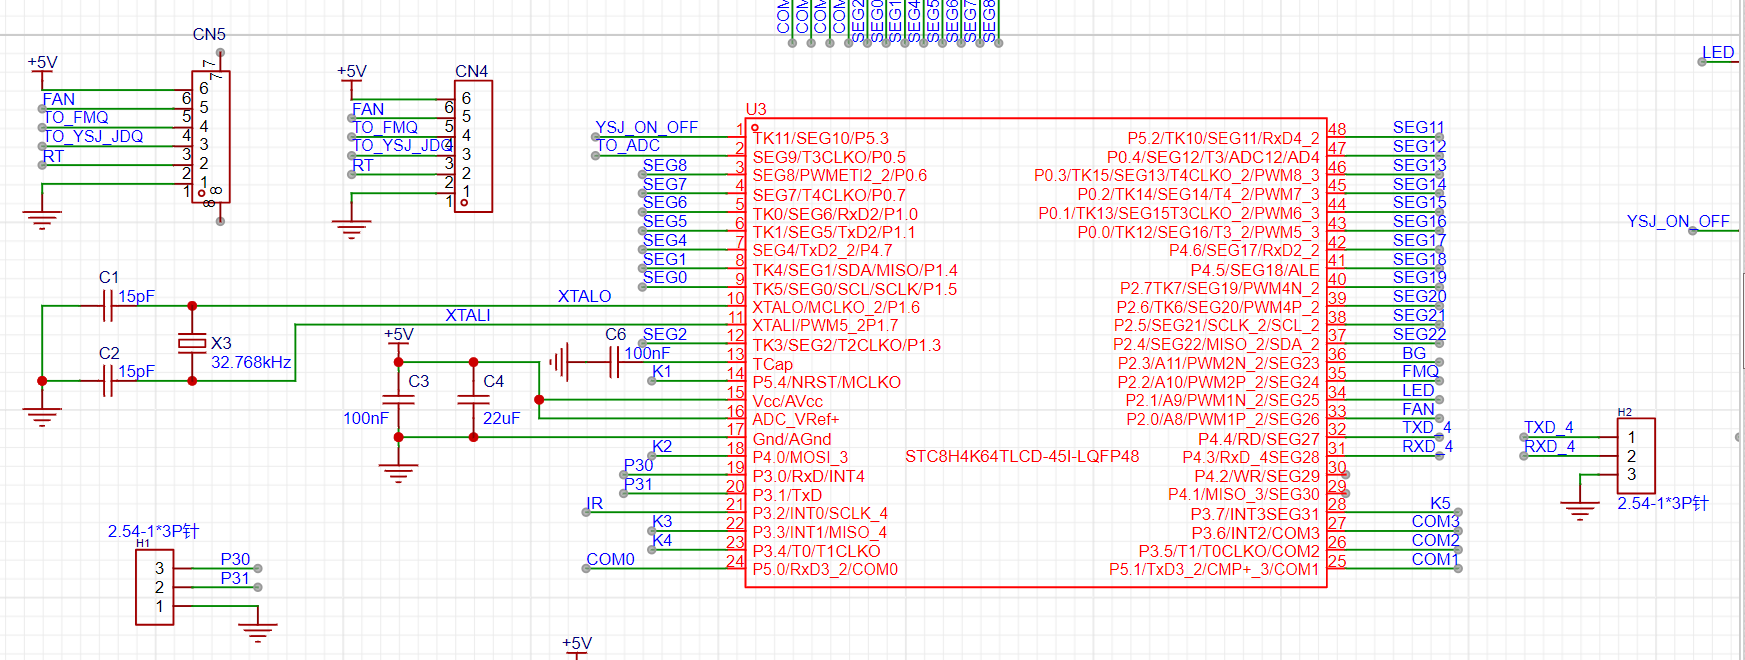Select the FMQ net label at pin 35
Image resolution: width=1745 pixels, height=660 pixels.
point(1420,371)
